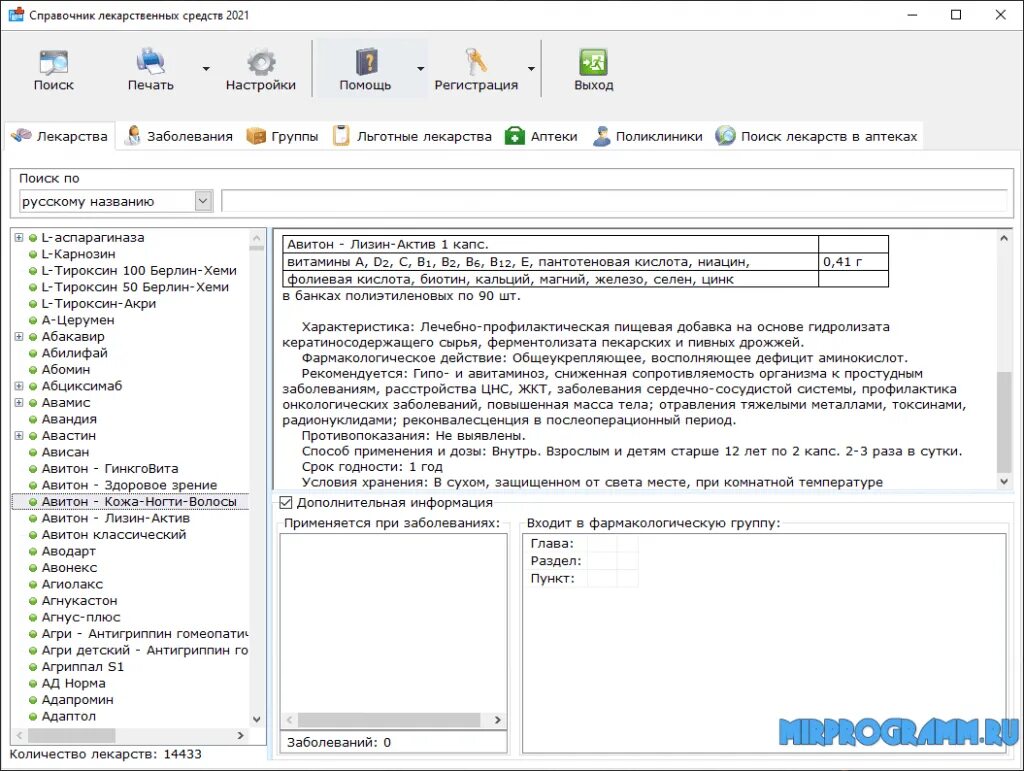The image size is (1024, 771).
Task: Click the Заболеваний: 0 counter
Action: click(339, 742)
